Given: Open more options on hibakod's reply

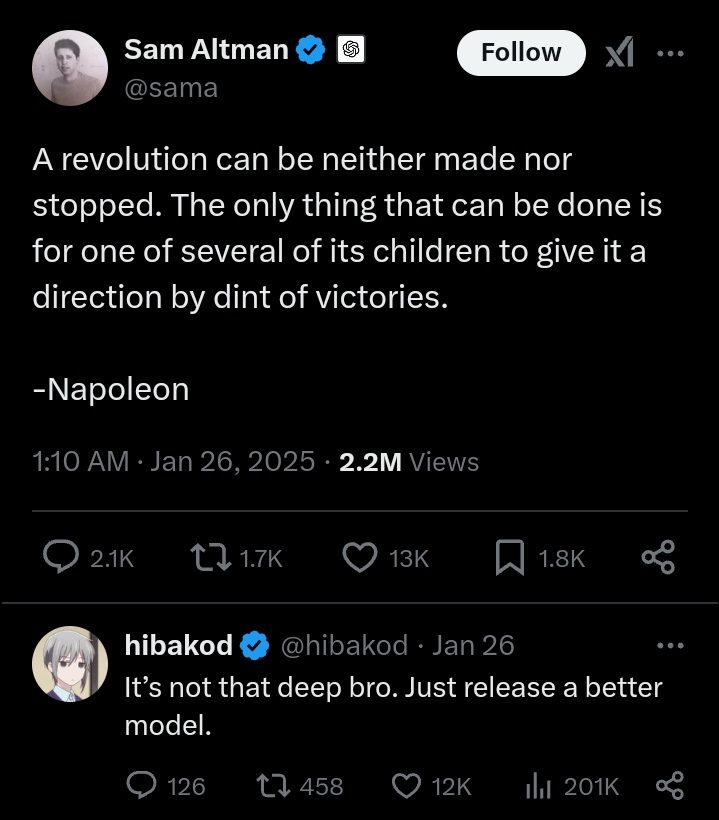Looking at the screenshot, I should (669, 645).
